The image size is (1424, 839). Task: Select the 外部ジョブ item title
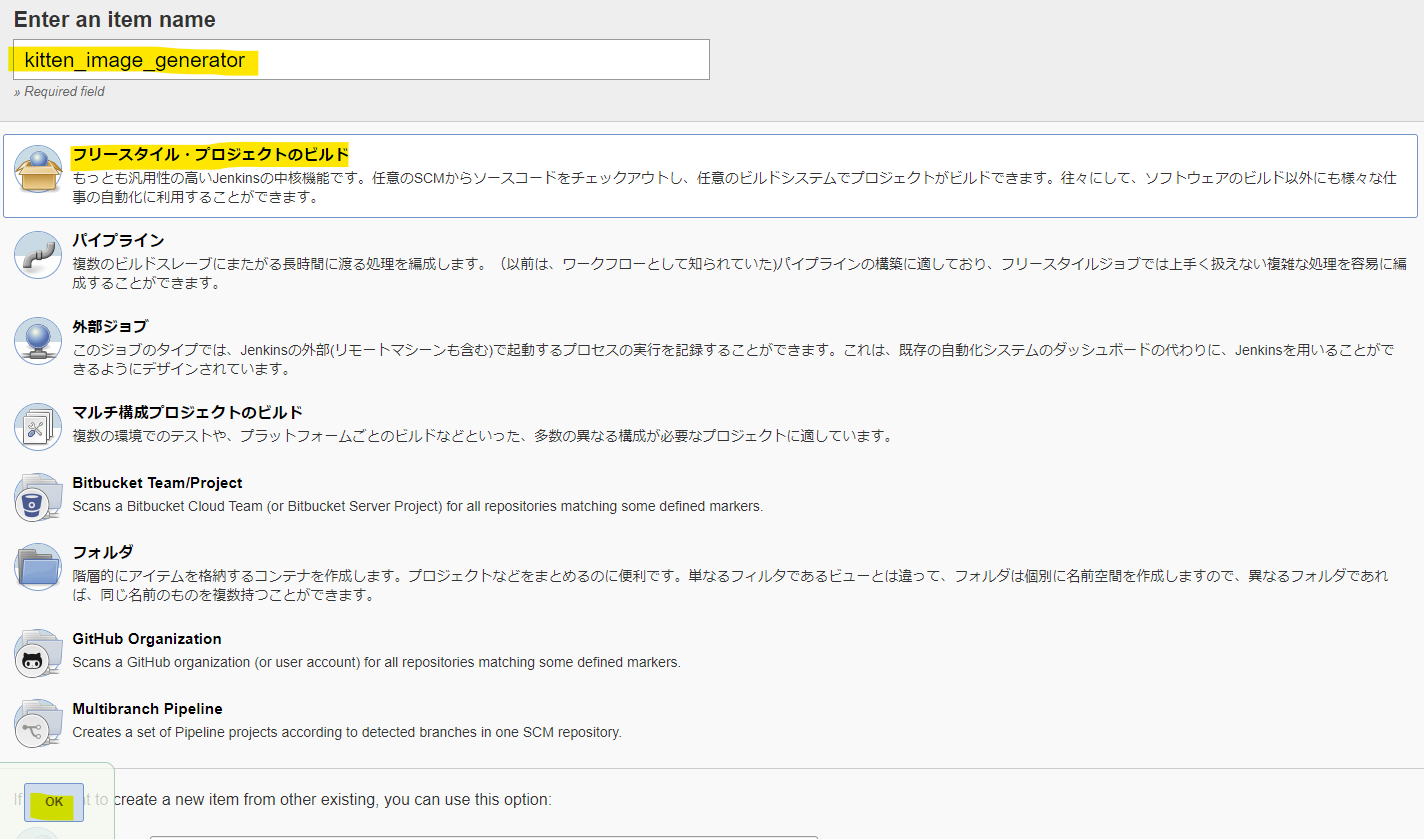[110, 327]
